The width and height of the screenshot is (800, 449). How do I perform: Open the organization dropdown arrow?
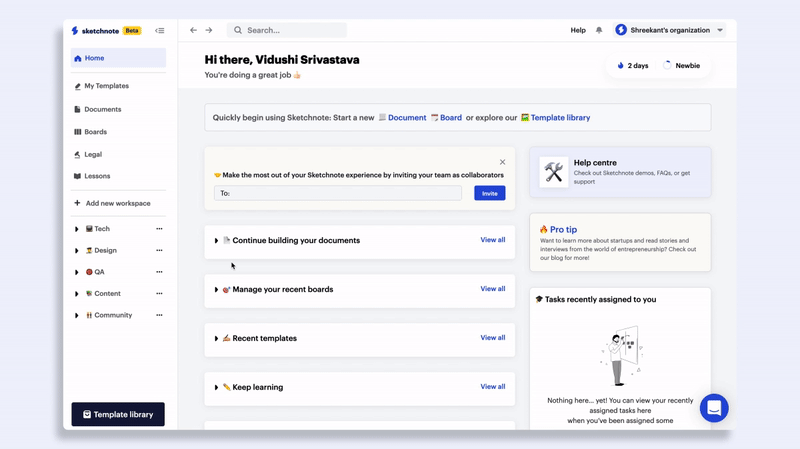tap(720, 30)
